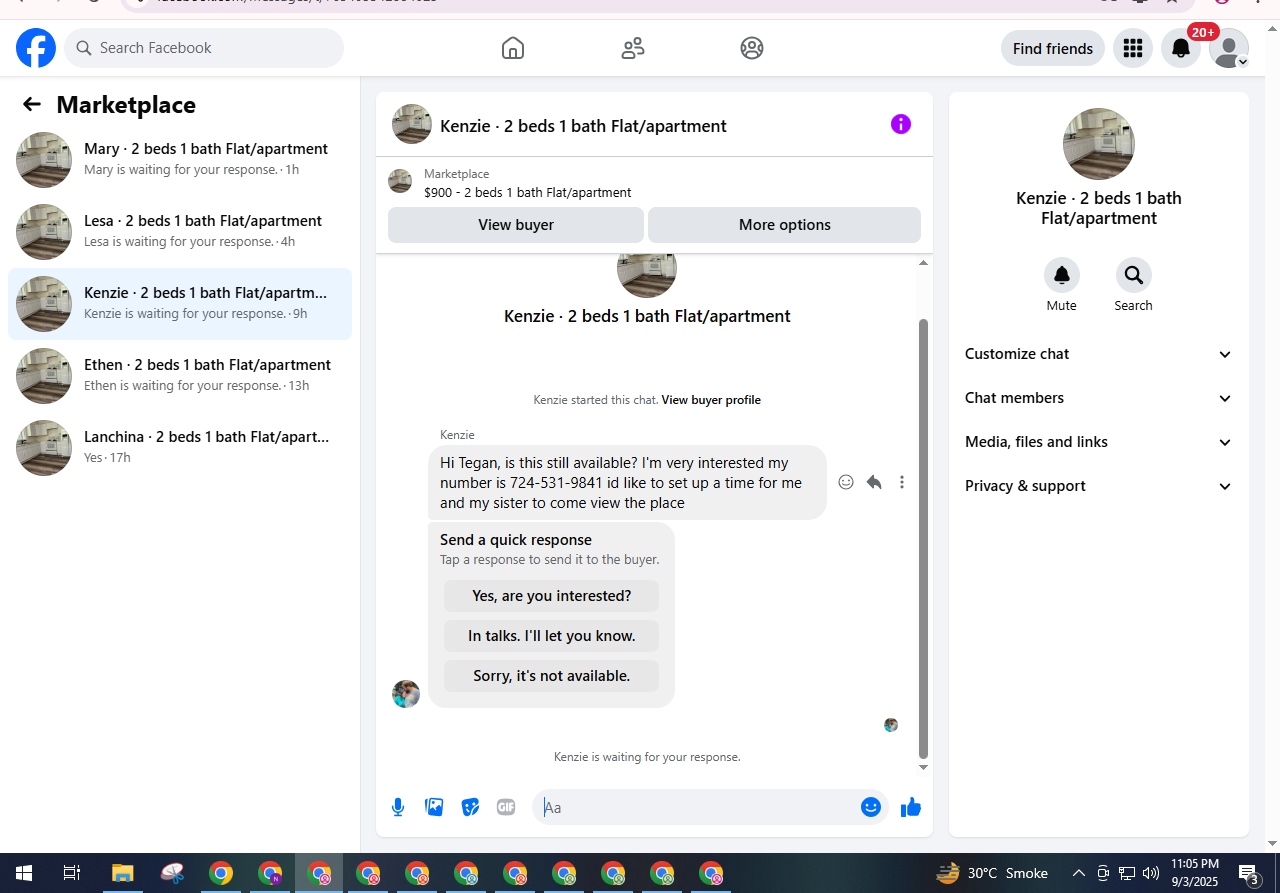This screenshot has height=893, width=1280.
Task: Open the Facebook menu grid icon
Action: point(1133,48)
